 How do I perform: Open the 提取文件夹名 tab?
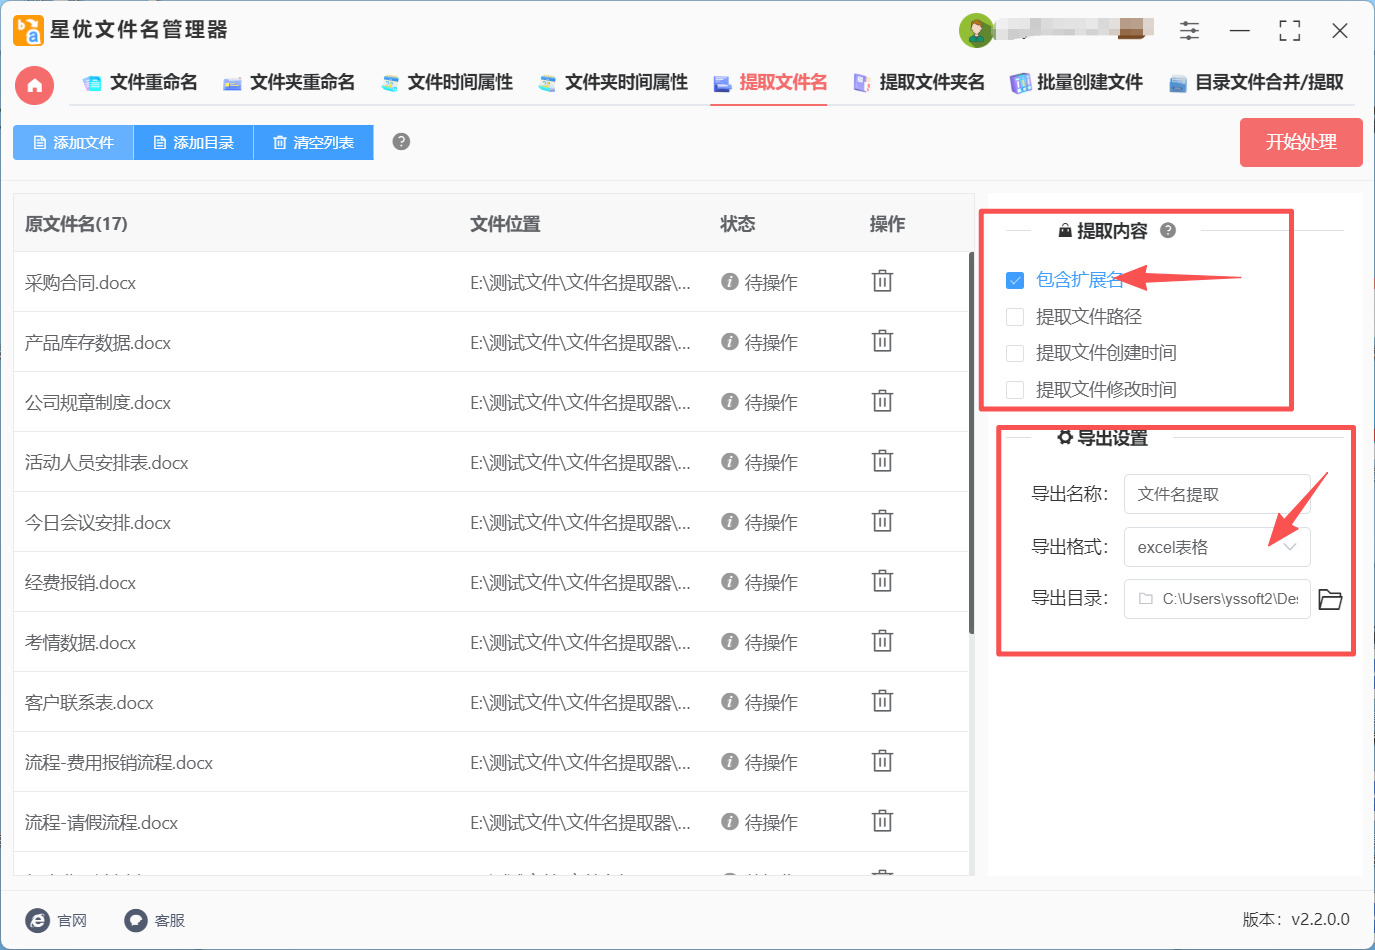pos(919,83)
